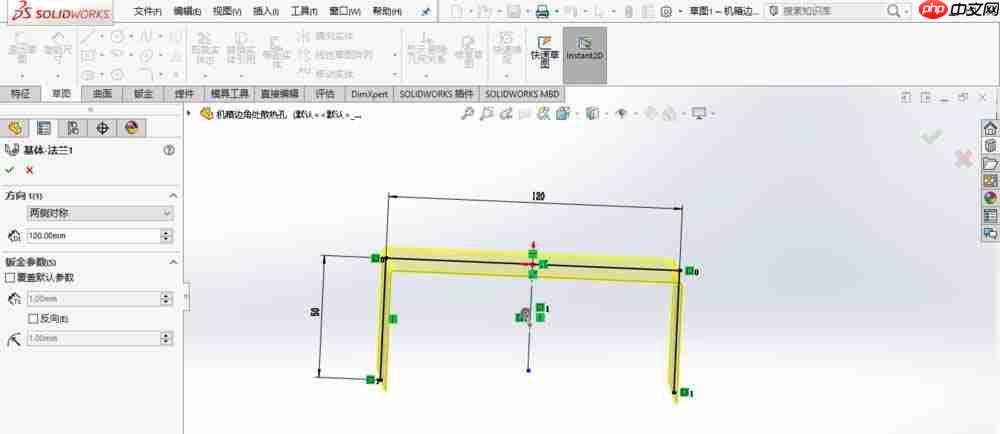Viewport: 1000px width, 434px height.
Task: Cancel sketch with the confirmation corner red X
Action: click(x=964, y=159)
